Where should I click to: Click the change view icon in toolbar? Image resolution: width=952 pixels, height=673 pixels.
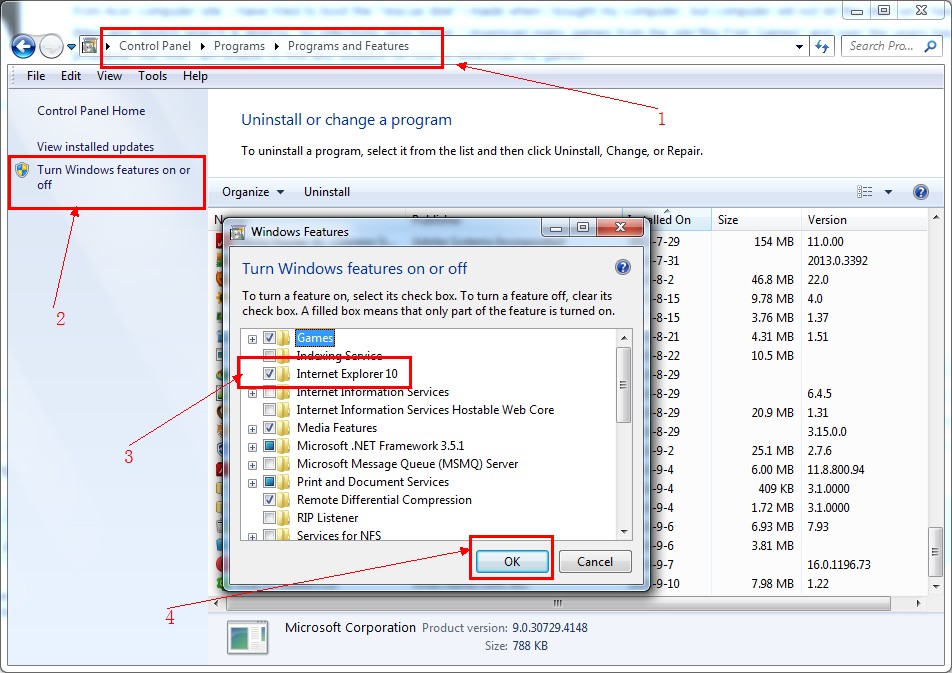click(865, 192)
